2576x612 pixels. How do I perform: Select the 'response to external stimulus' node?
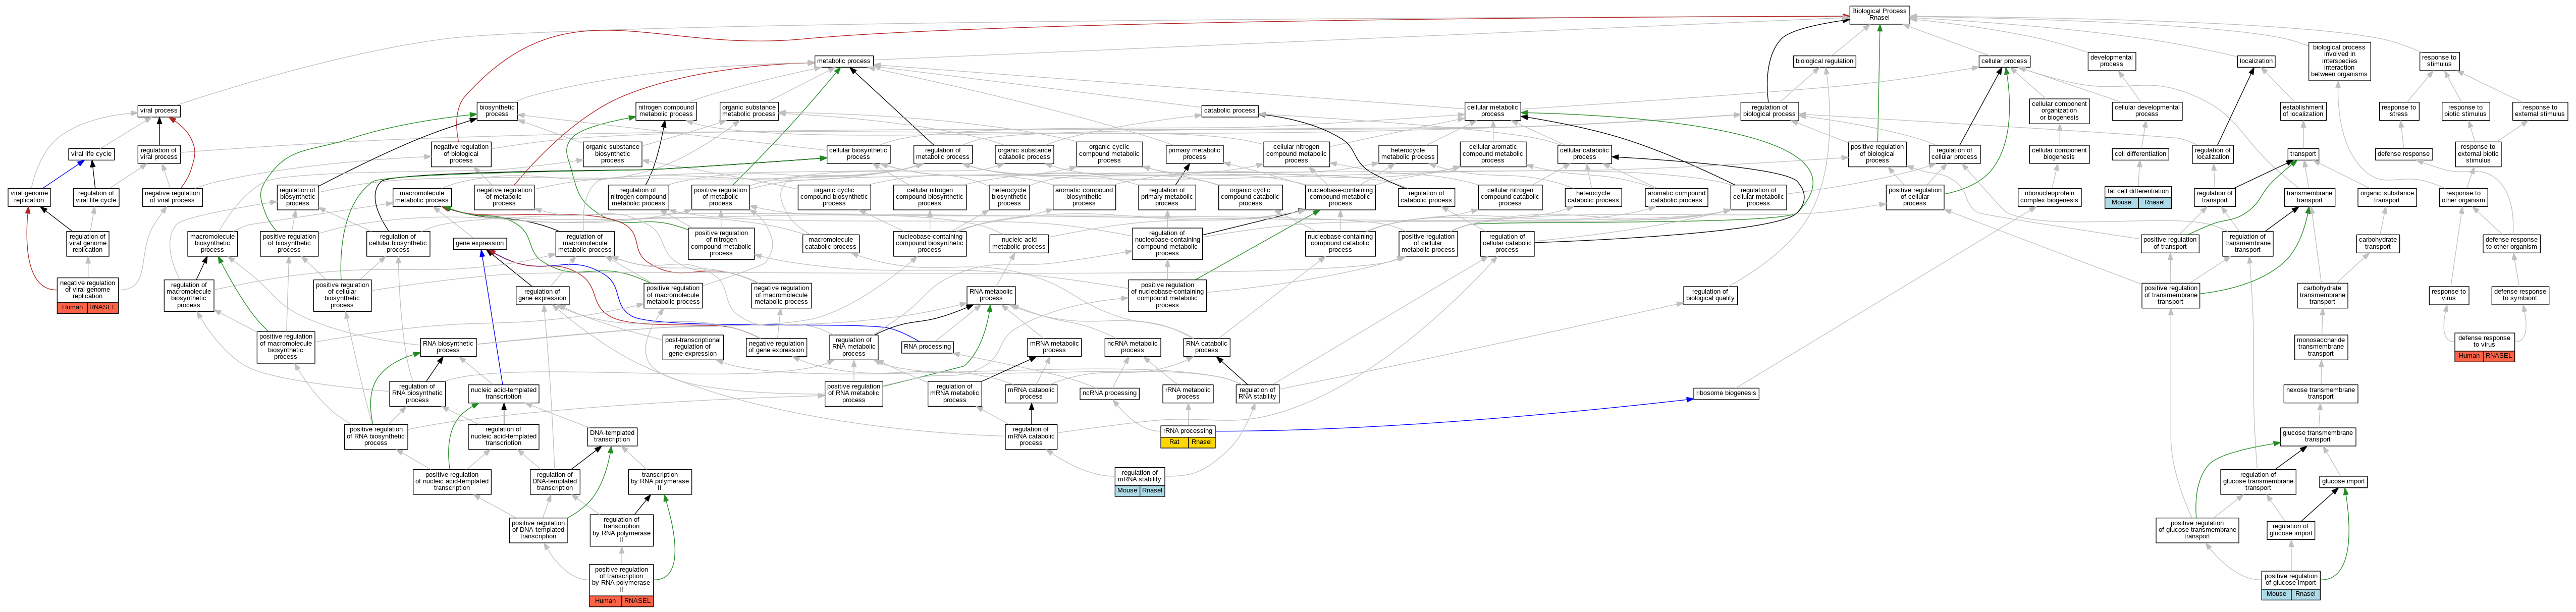pos(2539,111)
